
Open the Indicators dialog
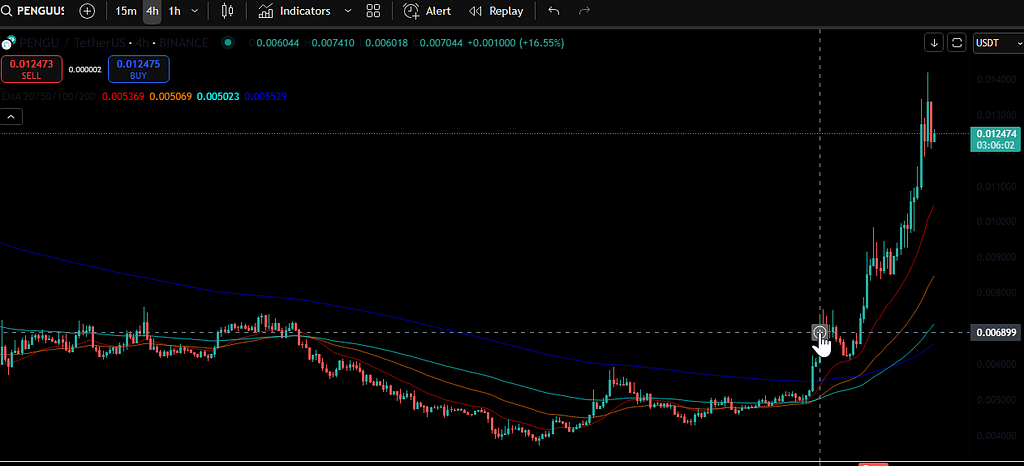[x=294, y=11]
